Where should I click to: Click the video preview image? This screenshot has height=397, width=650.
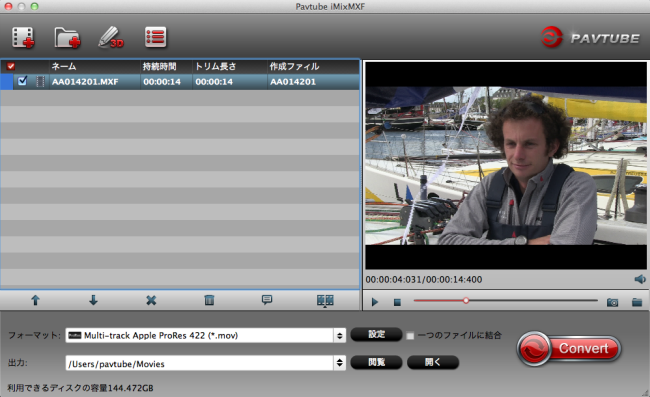click(x=506, y=165)
